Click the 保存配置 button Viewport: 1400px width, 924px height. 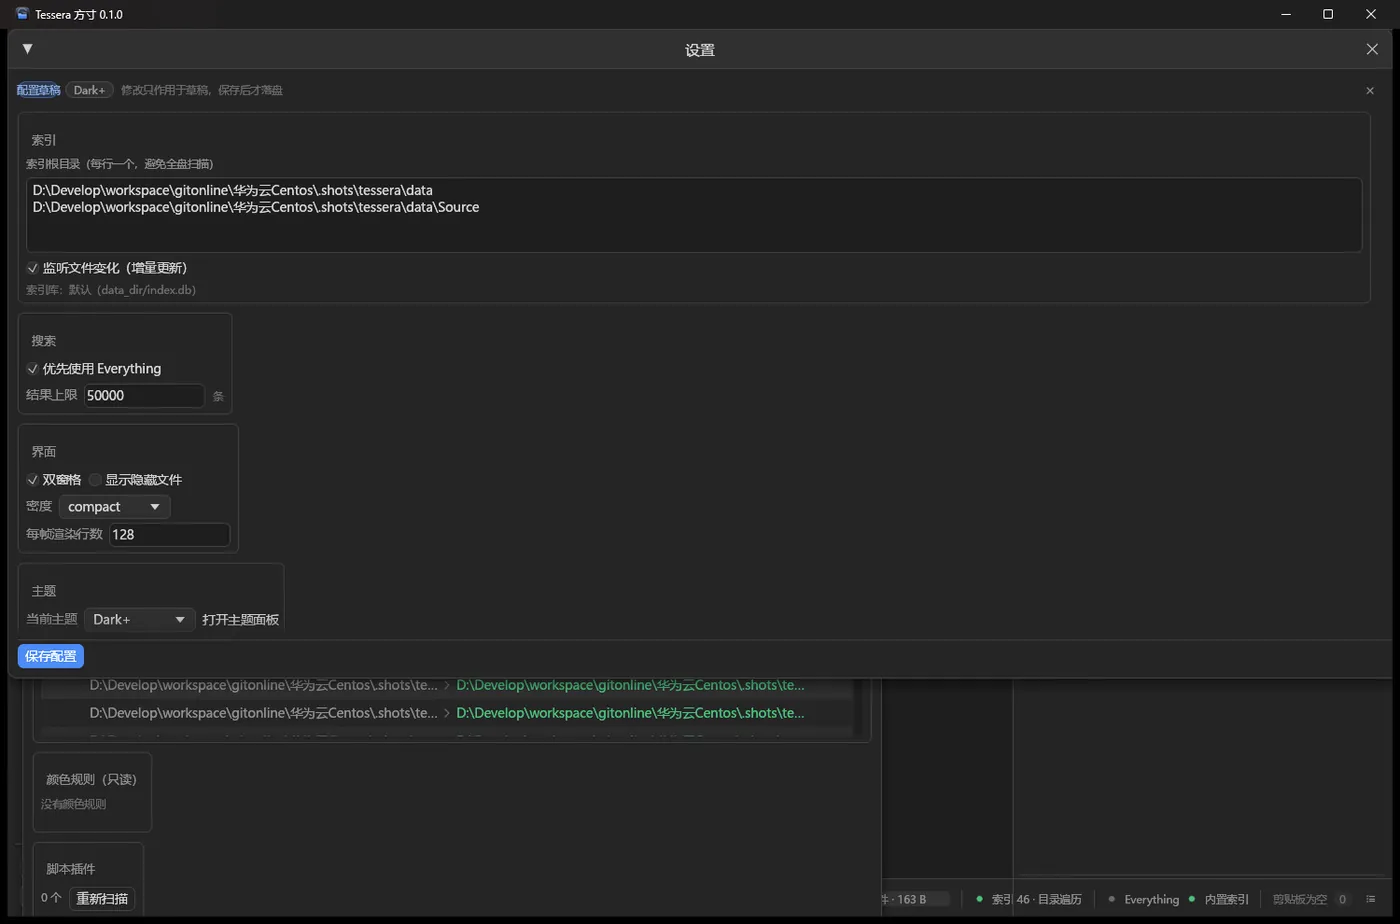coord(51,656)
